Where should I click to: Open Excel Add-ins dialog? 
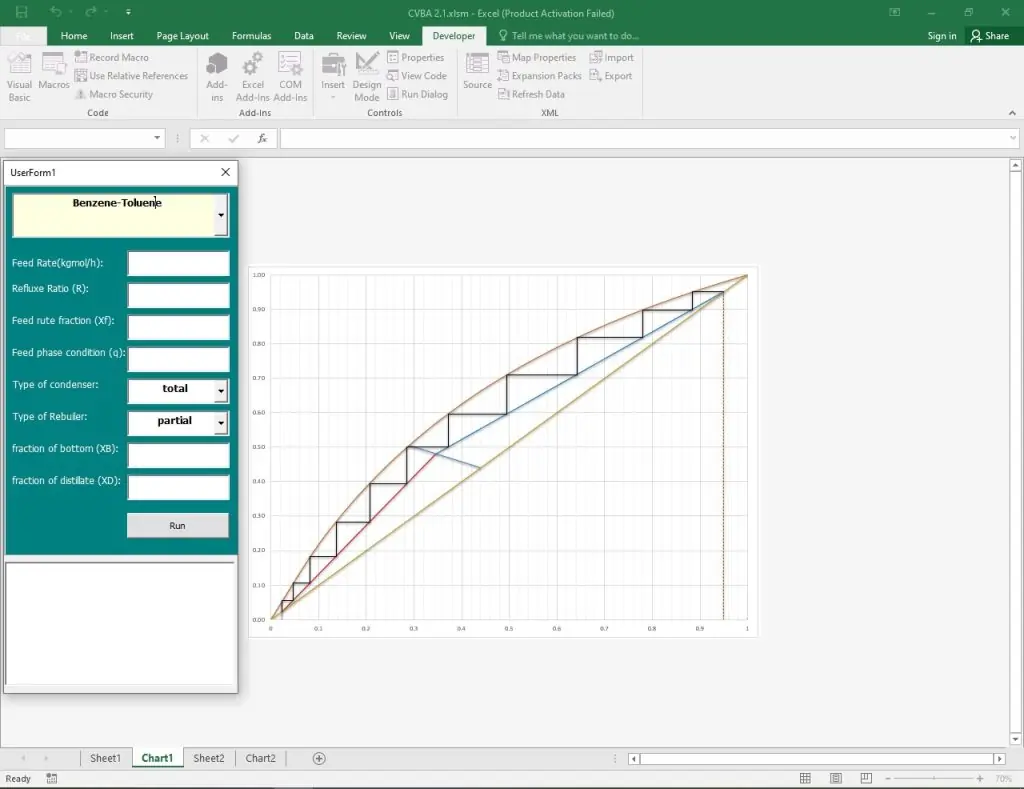pos(253,76)
